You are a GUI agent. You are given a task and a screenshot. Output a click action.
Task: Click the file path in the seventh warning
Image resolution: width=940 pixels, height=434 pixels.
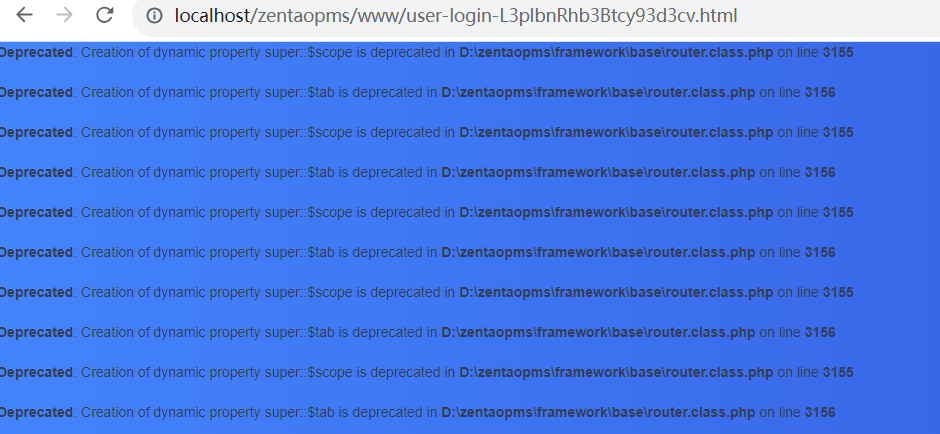(615, 292)
